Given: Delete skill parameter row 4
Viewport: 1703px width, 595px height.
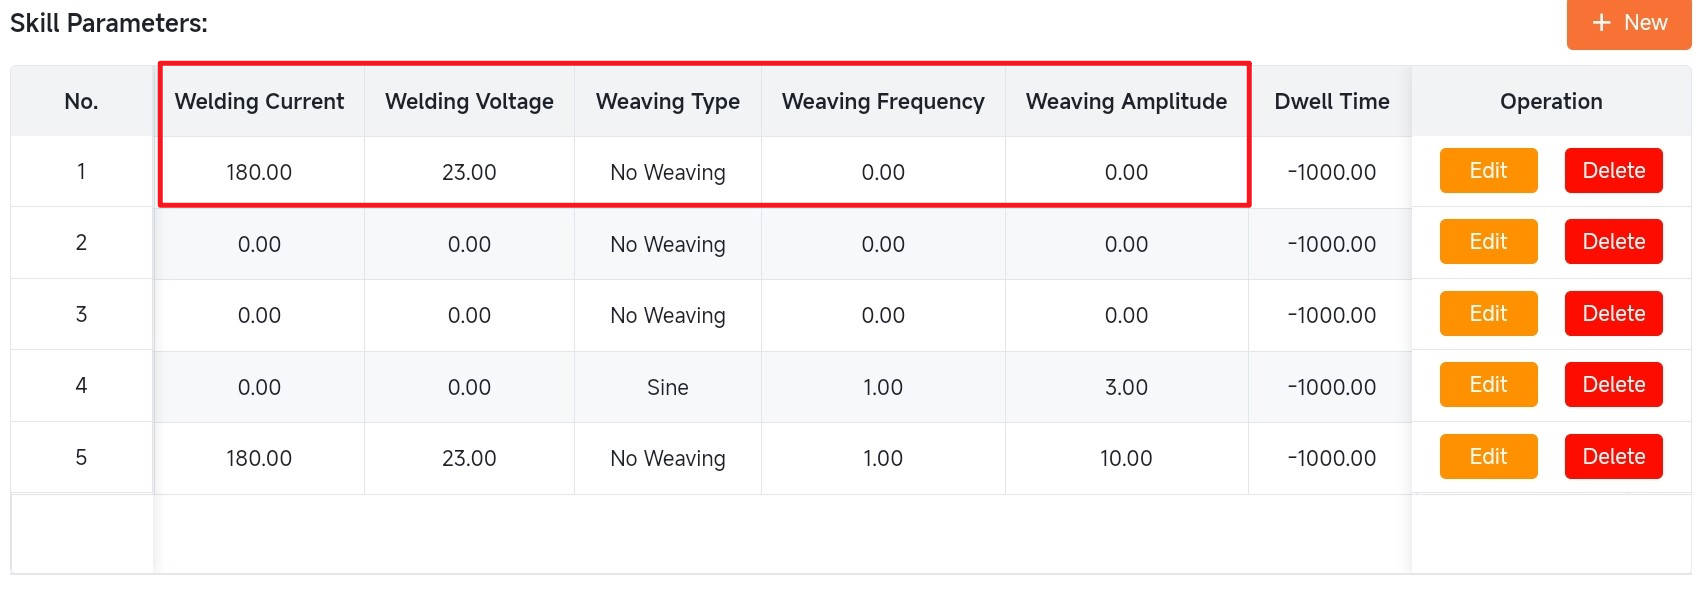Looking at the screenshot, I should point(1613,385).
